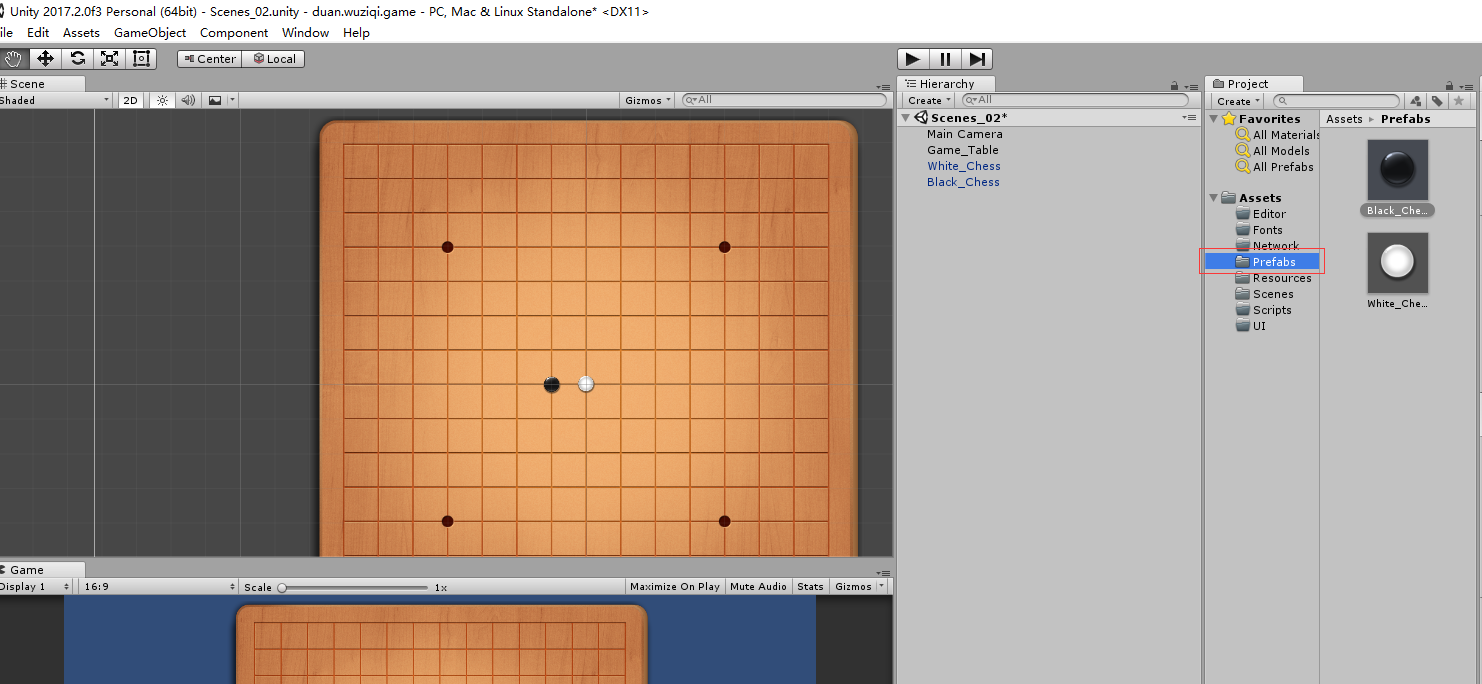Select the Rotate tool
The height and width of the screenshot is (684, 1482).
pos(77,58)
